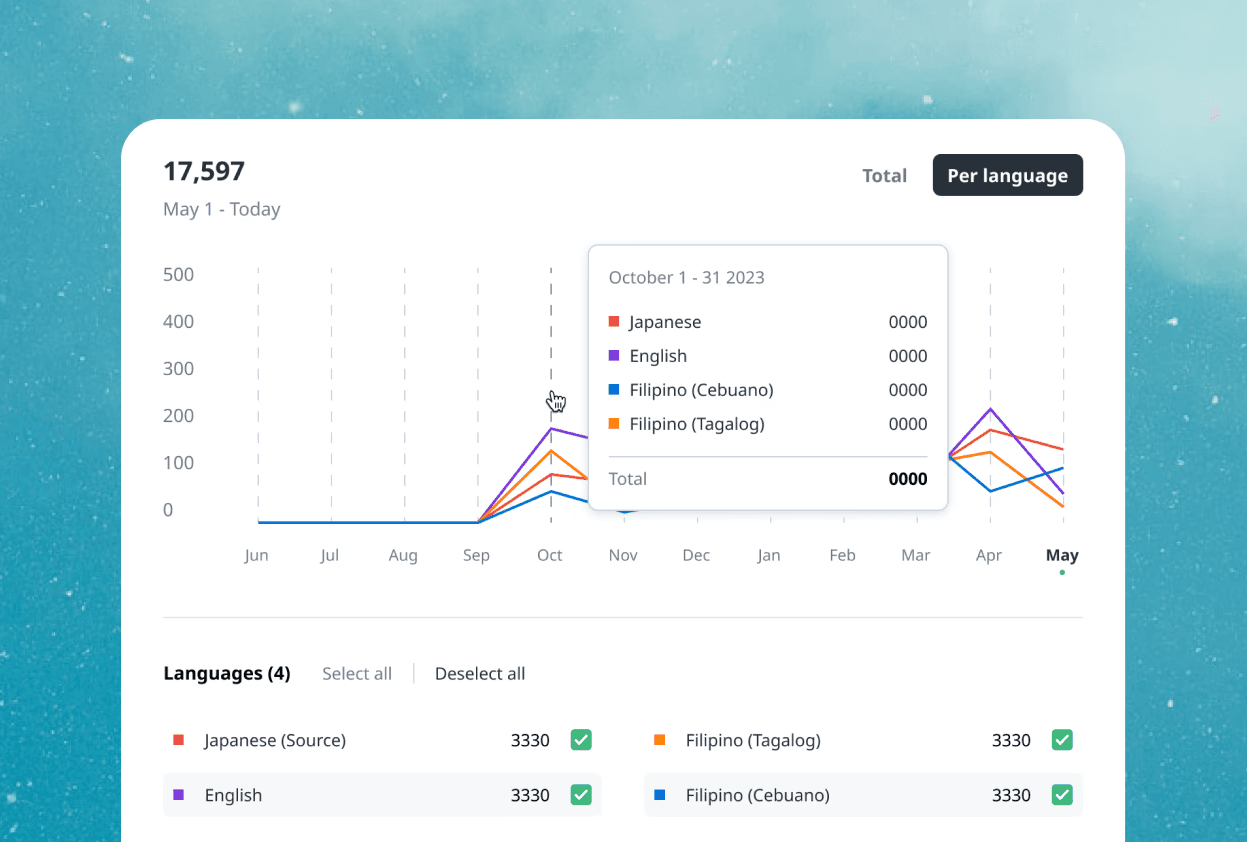
Task: Click the orange Filipino (Tagalog) list swatch
Action: (660, 740)
